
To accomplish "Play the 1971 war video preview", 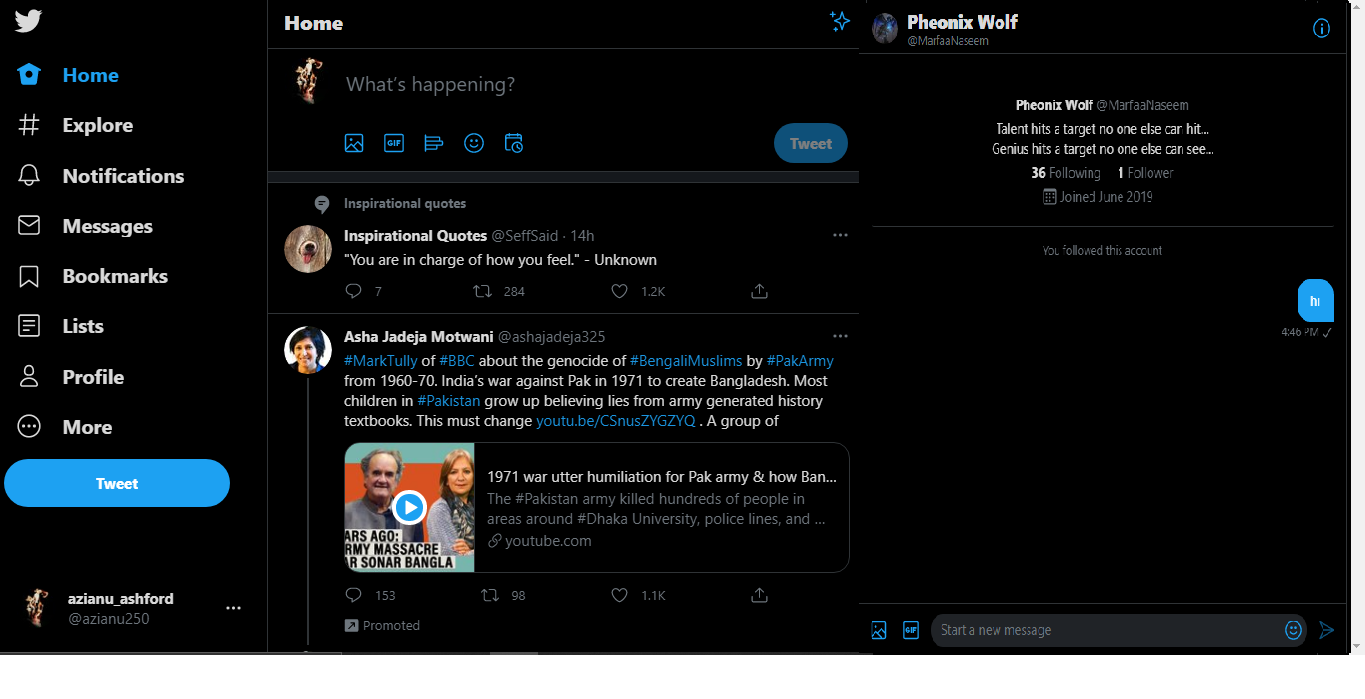I will click(409, 507).
